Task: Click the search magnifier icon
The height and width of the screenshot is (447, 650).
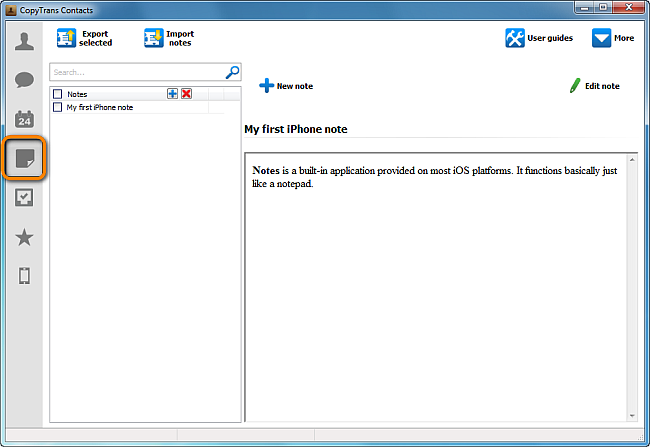Action: (x=232, y=72)
